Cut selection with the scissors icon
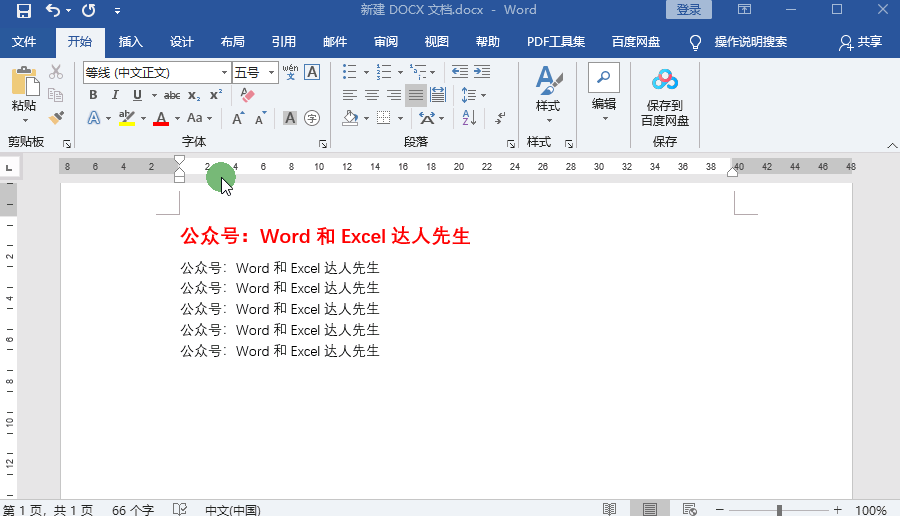Image resolution: width=900 pixels, height=516 pixels. pos(56,72)
